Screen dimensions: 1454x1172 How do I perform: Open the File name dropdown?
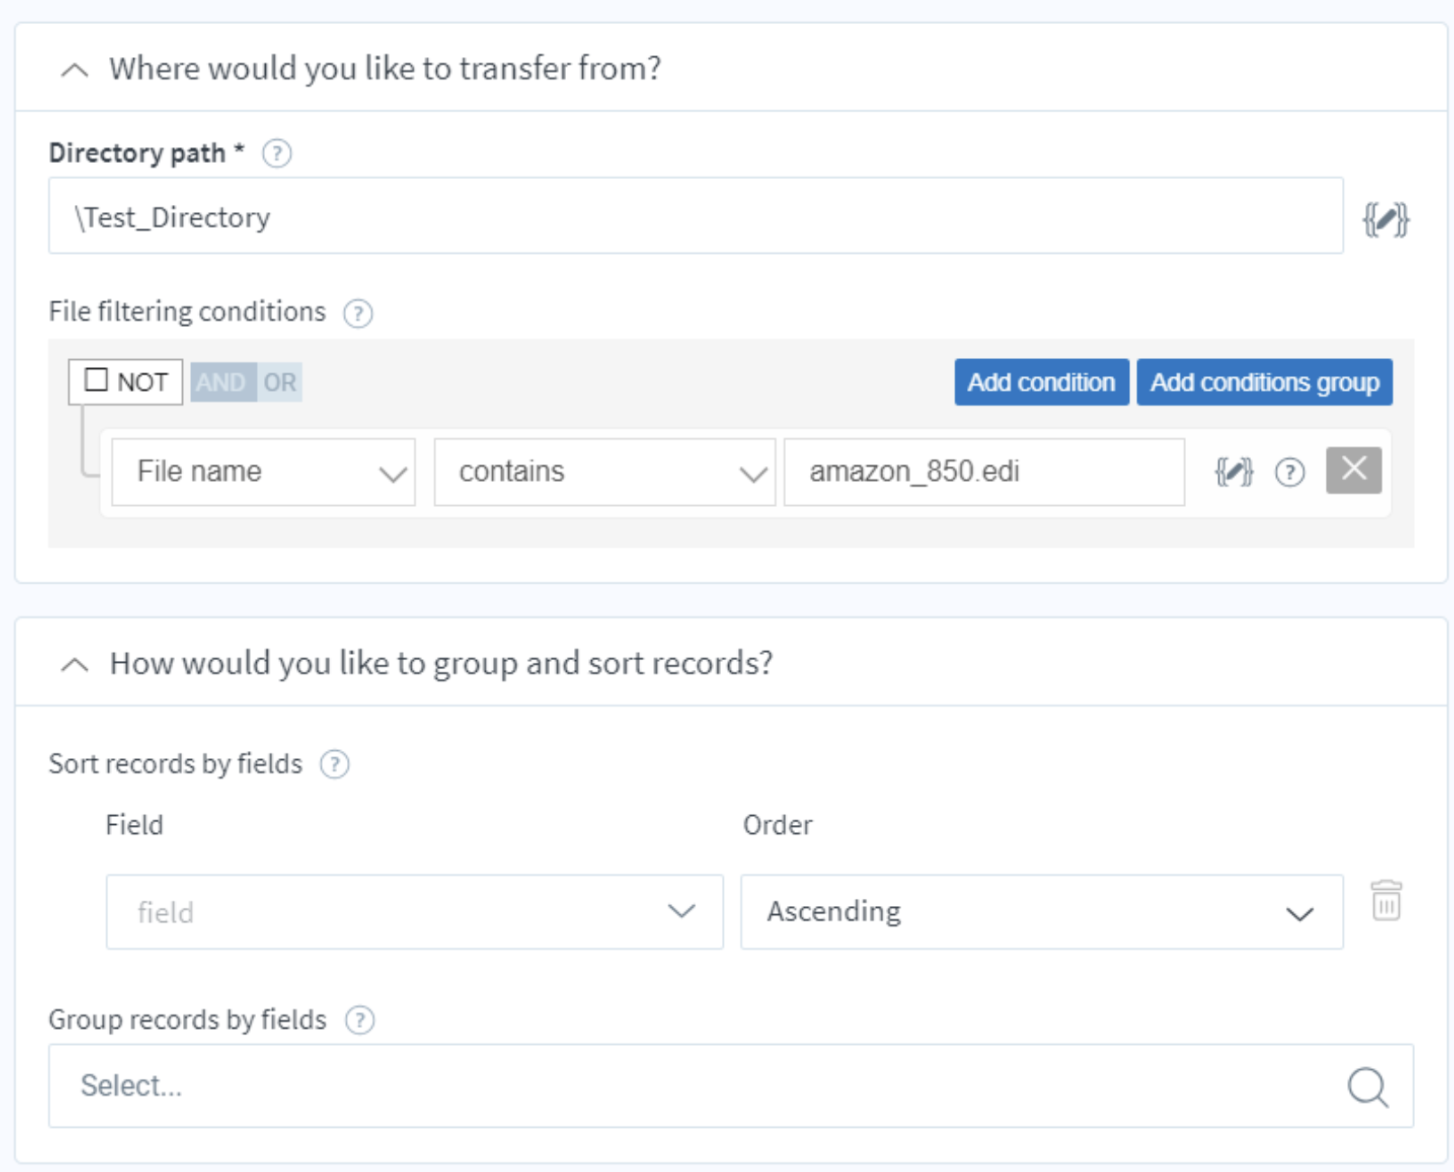(x=264, y=472)
